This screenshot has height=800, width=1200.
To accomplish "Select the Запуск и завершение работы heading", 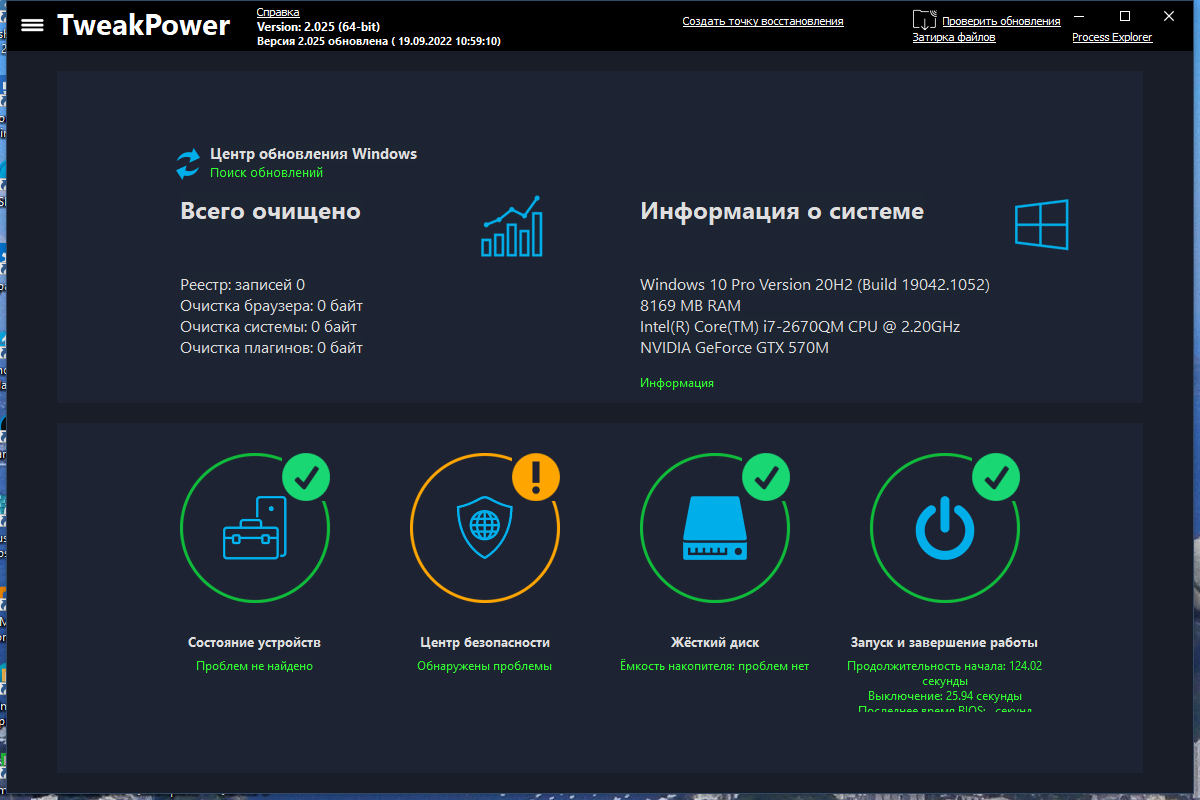I will (x=944, y=643).
